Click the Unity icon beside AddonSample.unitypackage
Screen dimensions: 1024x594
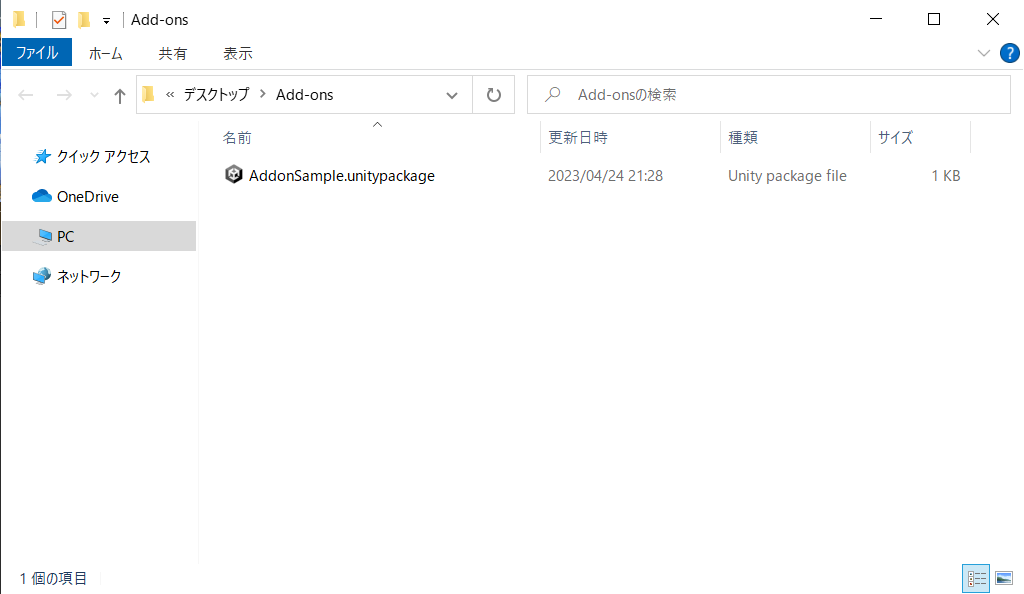(233, 175)
